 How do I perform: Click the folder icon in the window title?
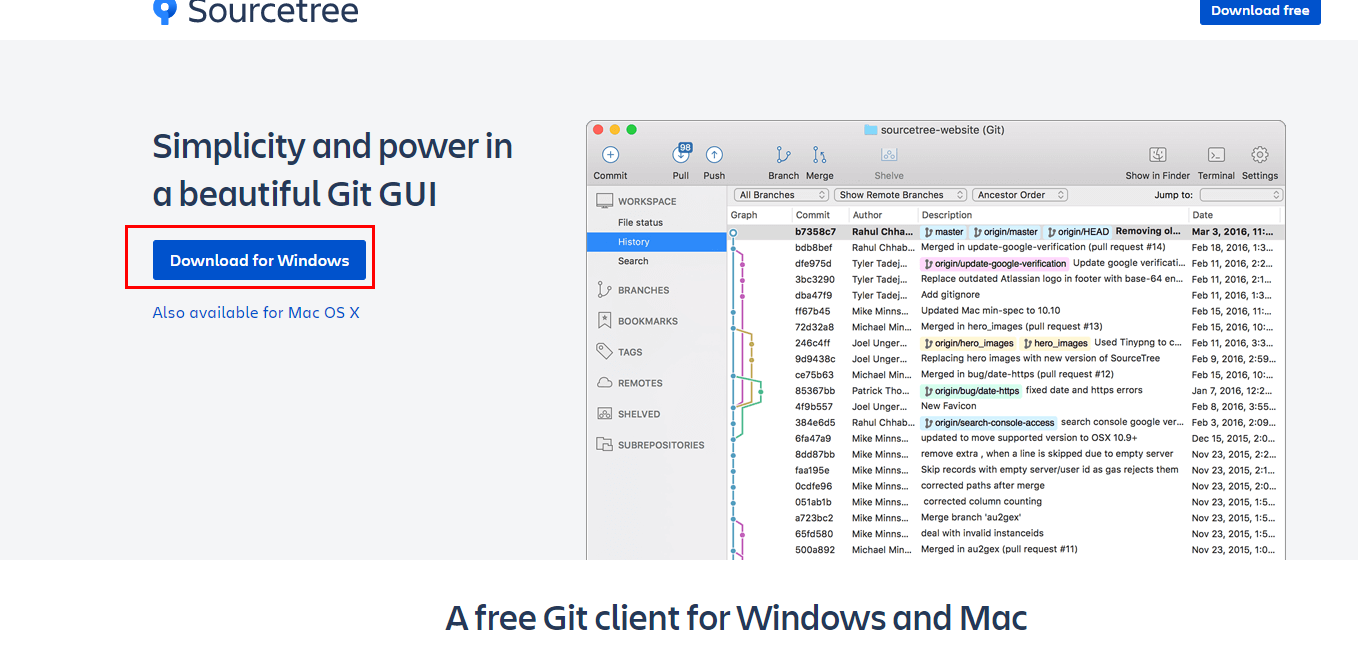(870, 130)
